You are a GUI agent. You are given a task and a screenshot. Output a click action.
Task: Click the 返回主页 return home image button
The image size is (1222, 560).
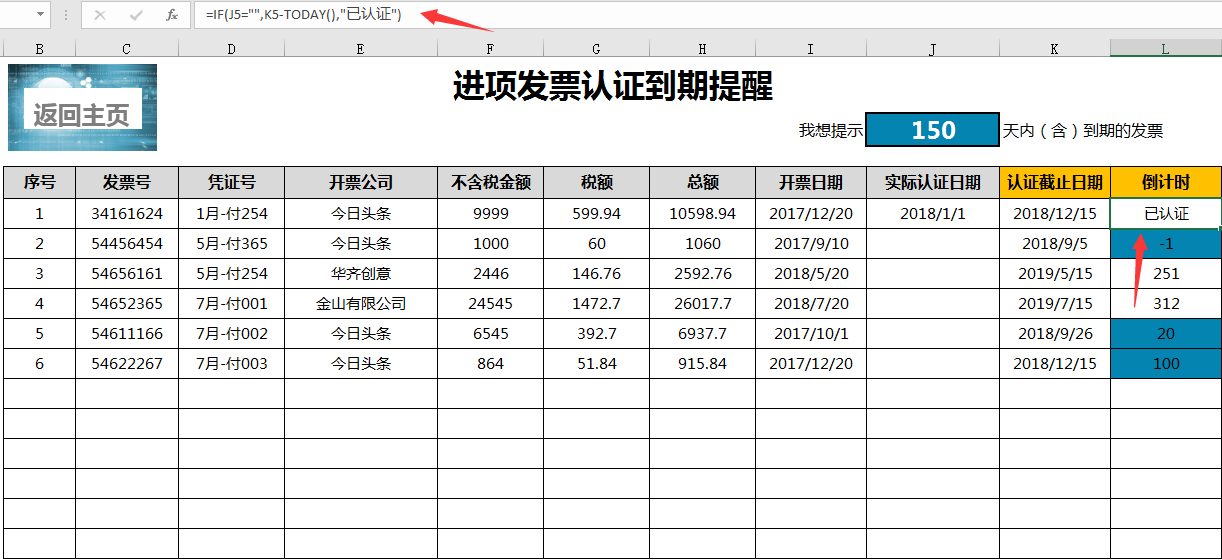point(82,107)
